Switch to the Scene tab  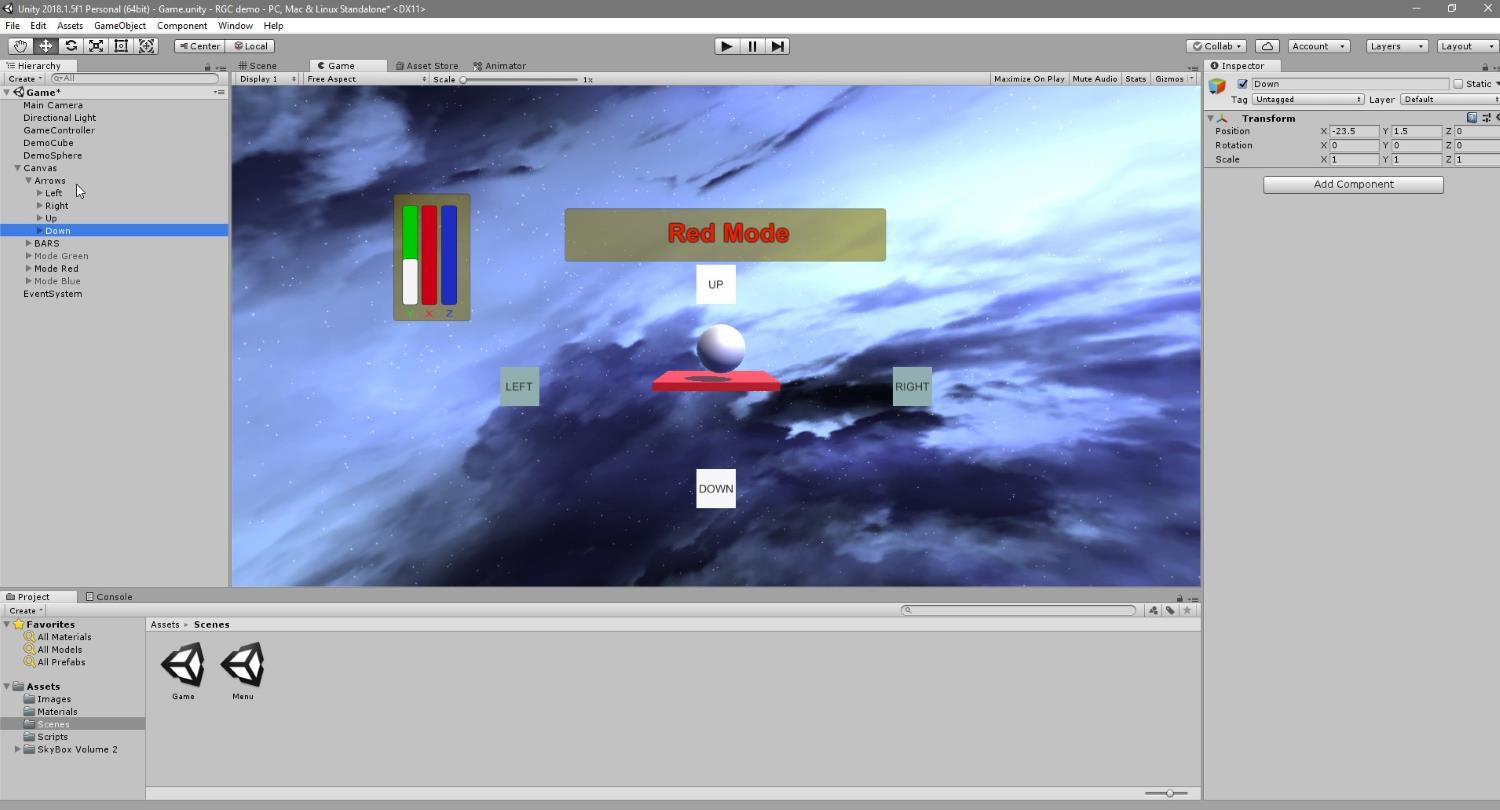click(x=258, y=66)
